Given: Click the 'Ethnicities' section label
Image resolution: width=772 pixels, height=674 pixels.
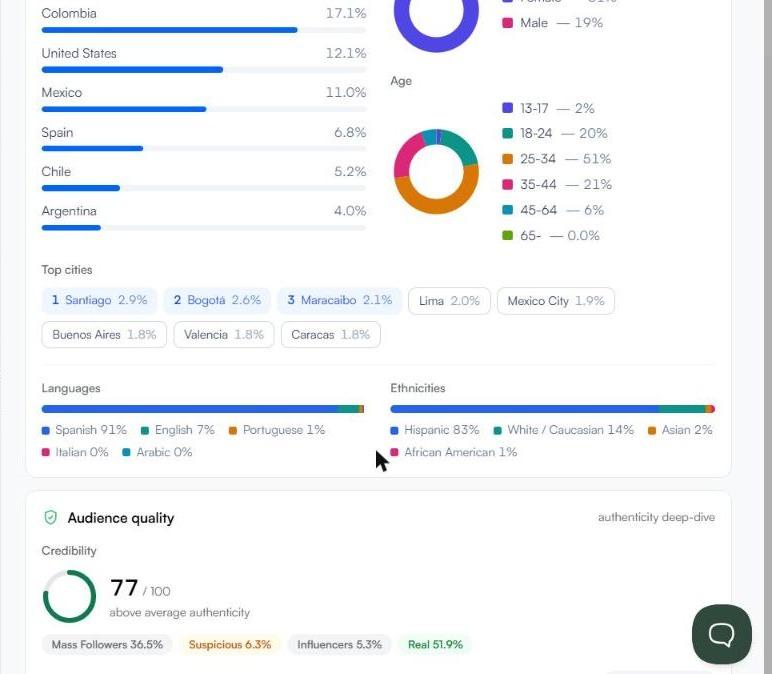Looking at the screenshot, I should pyautogui.click(x=418, y=388).
